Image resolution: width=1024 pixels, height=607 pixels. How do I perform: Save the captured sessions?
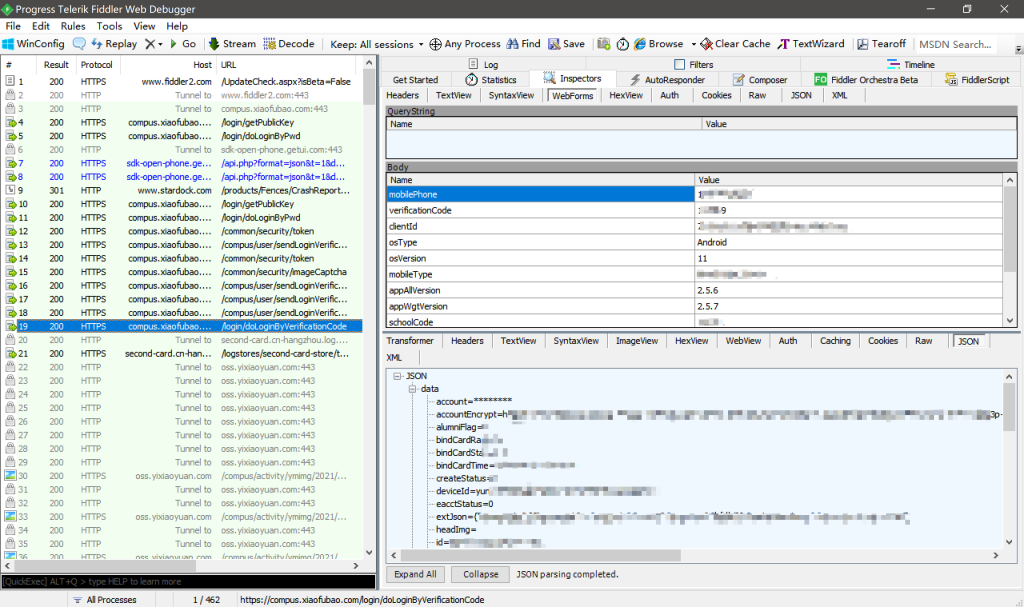[x=566, y=44]
